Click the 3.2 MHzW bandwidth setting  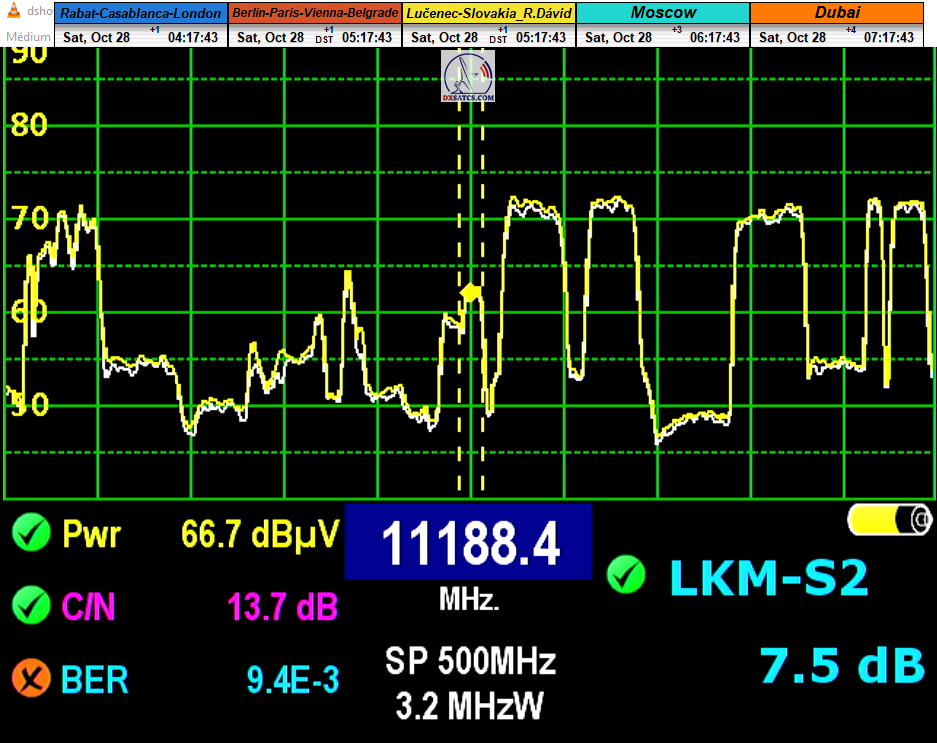[469, 706]
